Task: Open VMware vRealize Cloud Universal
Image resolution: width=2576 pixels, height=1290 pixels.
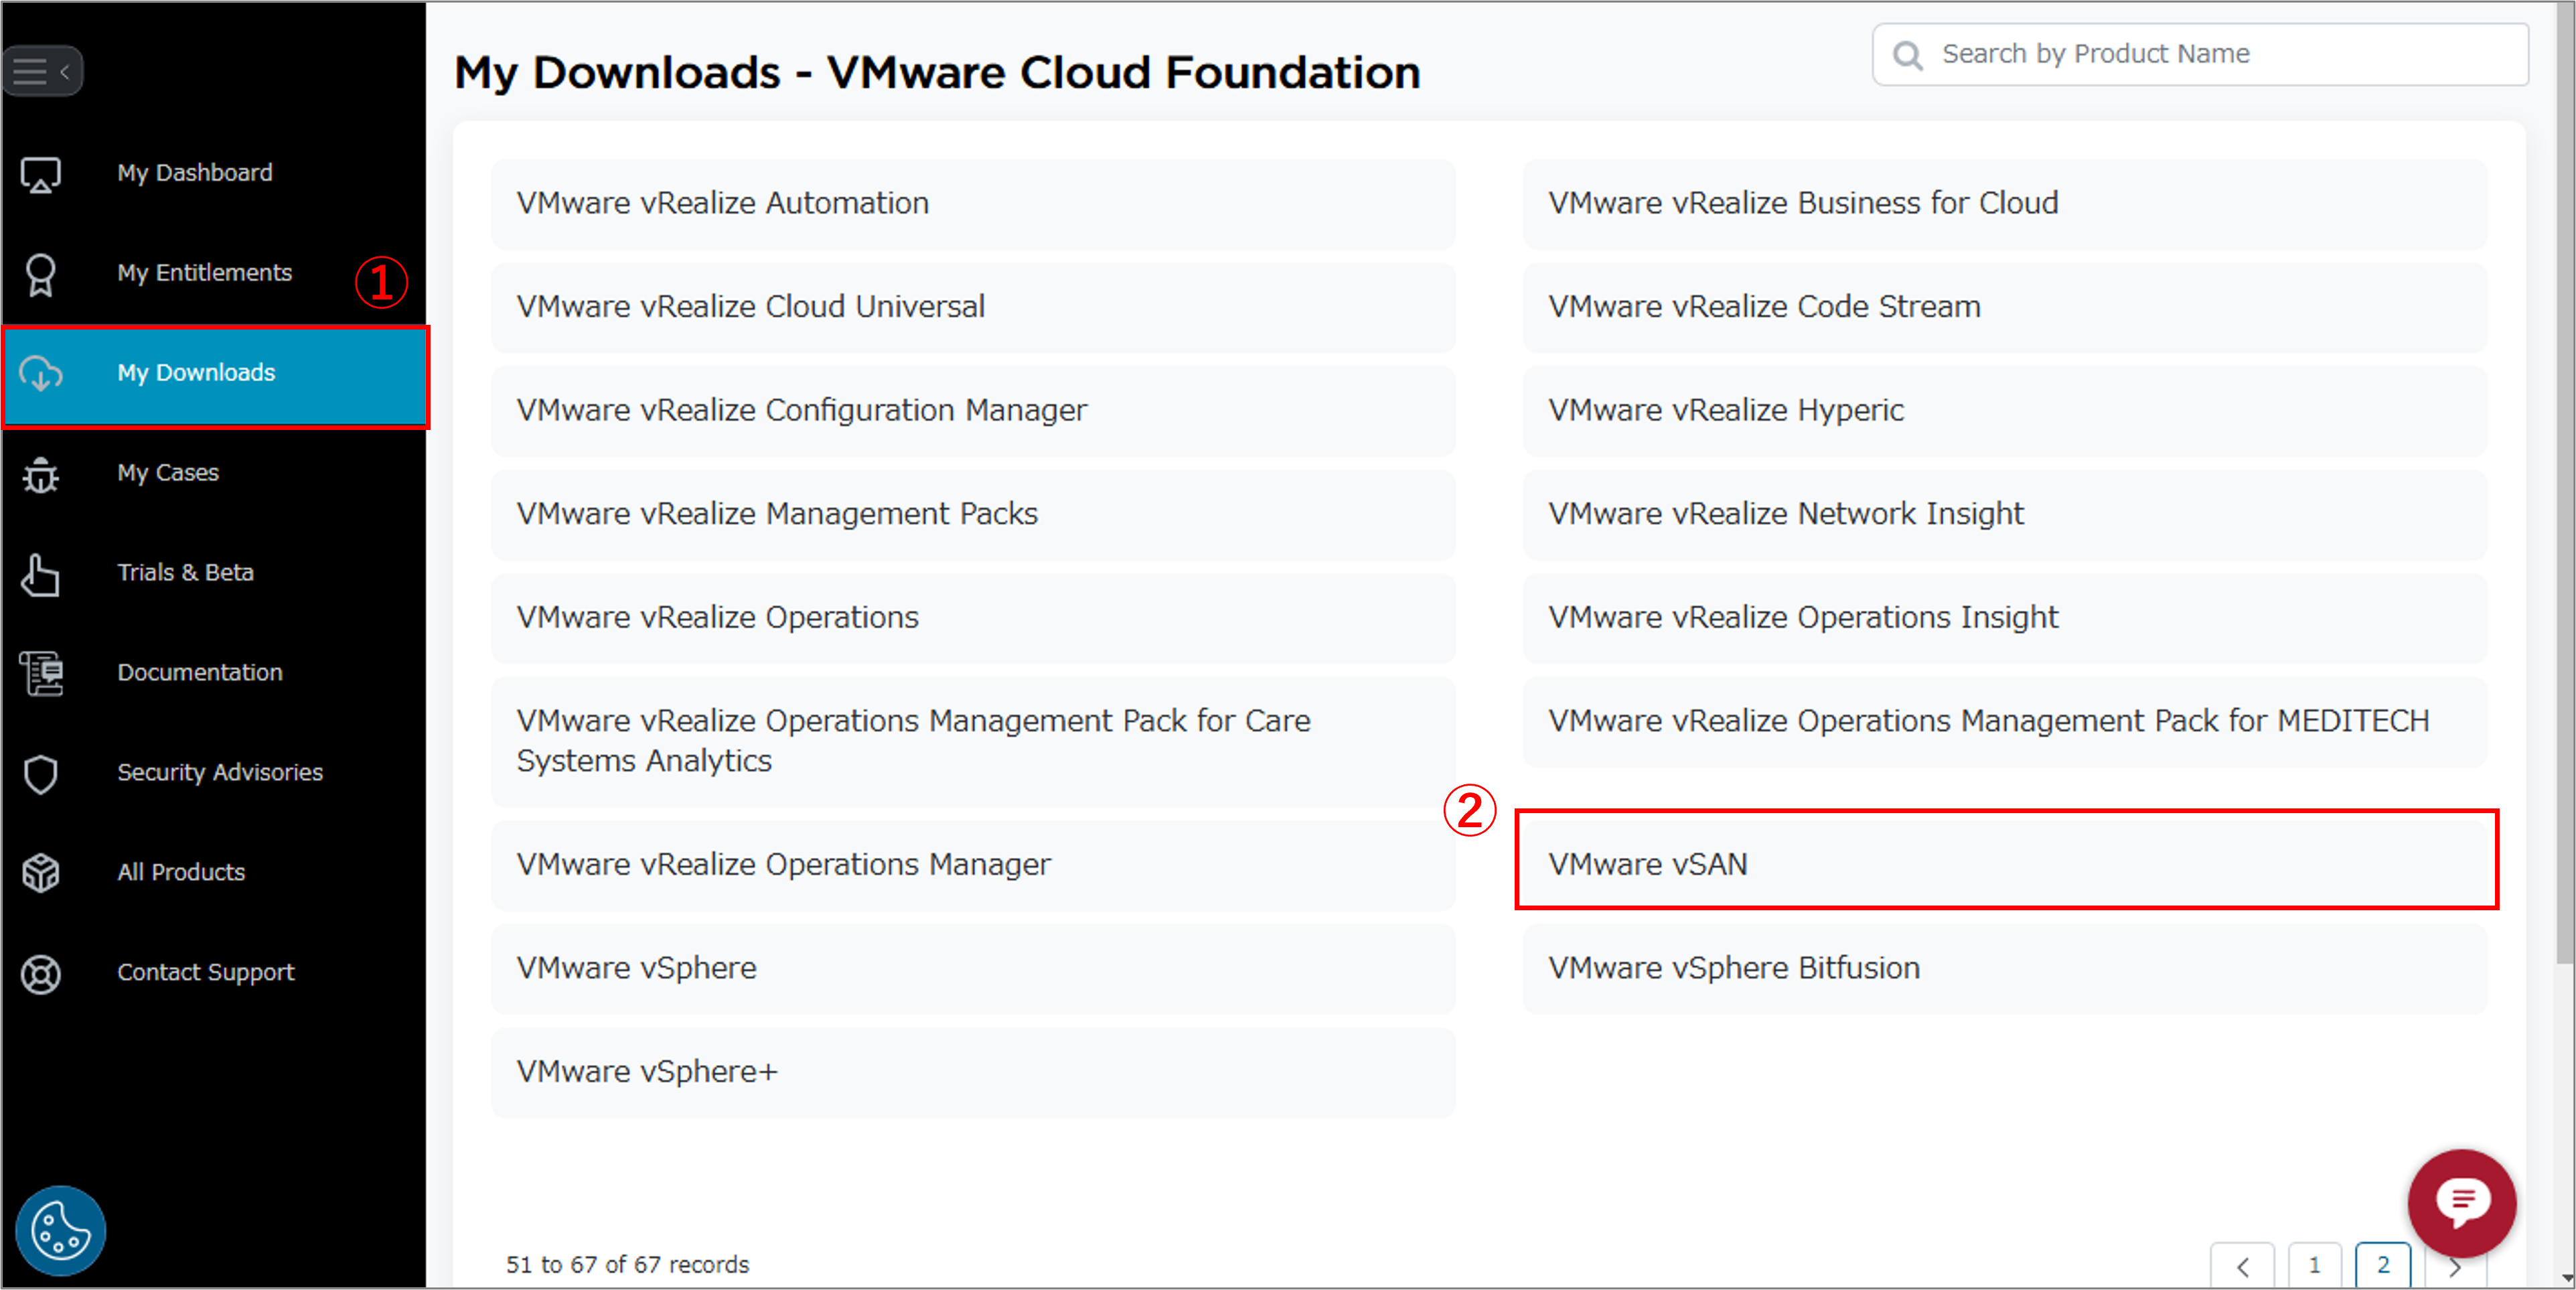Action: pos(973,308)
